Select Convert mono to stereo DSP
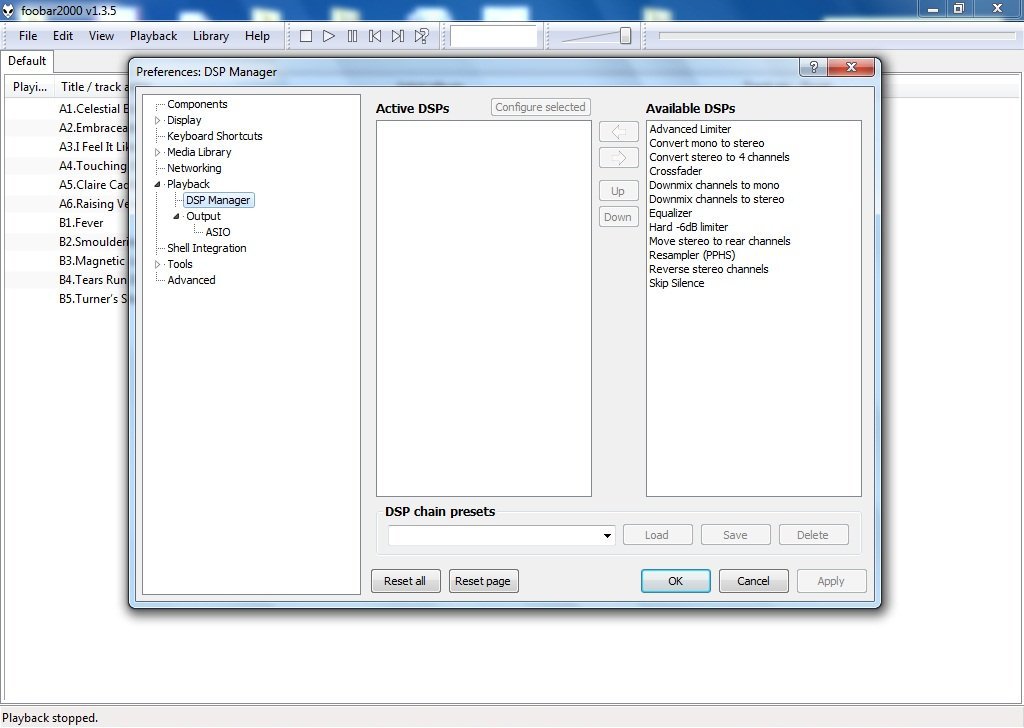Viewport: 1024px width, 728px height. point(707,143)
